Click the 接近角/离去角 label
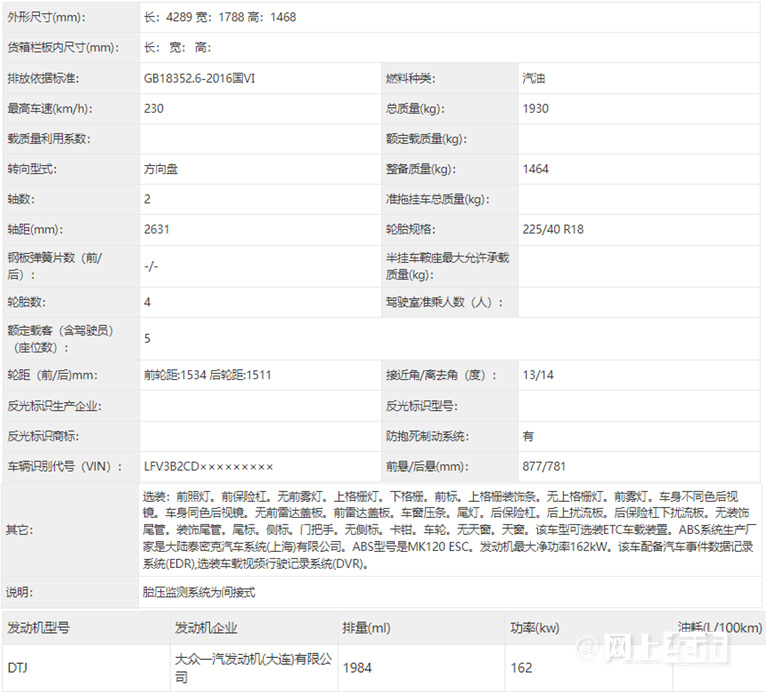This screenshot has width=766, height=692. (x=441, y=375)
